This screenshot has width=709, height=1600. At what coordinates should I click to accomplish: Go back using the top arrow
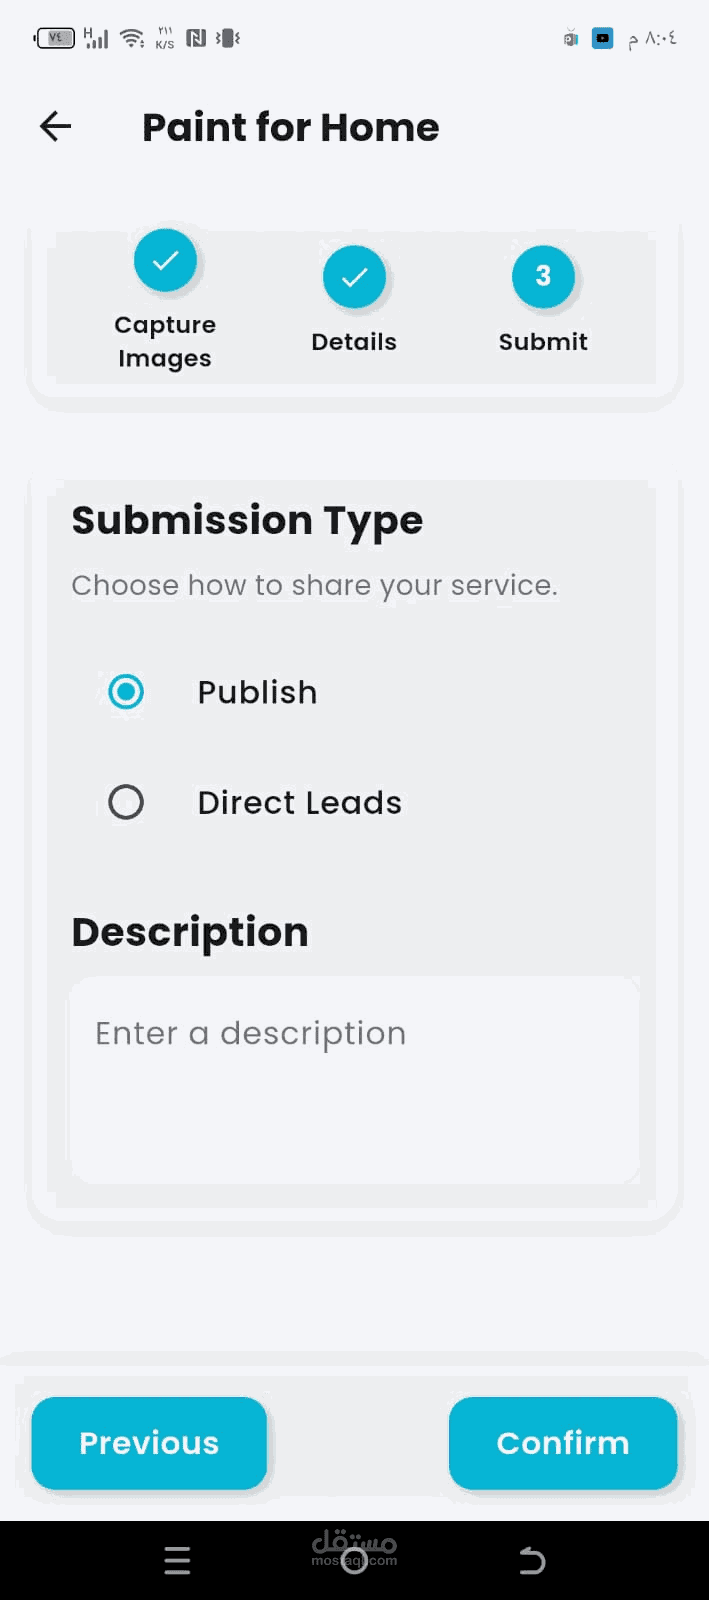tap(56, 126)
